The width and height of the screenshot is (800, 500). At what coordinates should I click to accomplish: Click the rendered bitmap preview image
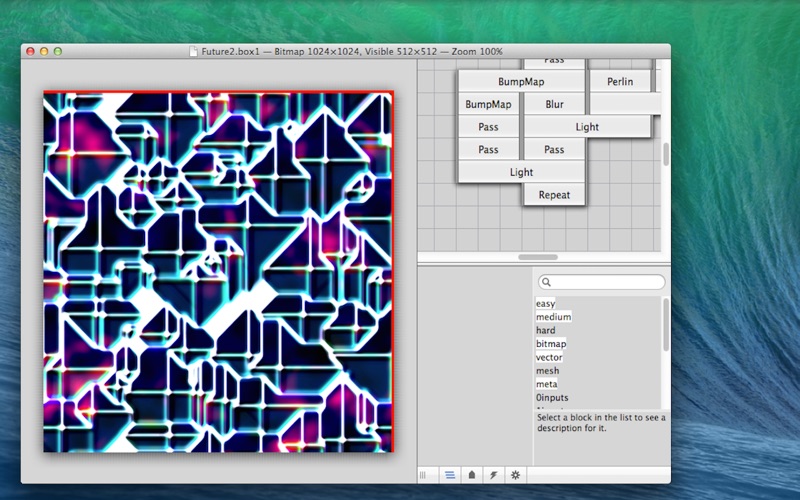218,271
